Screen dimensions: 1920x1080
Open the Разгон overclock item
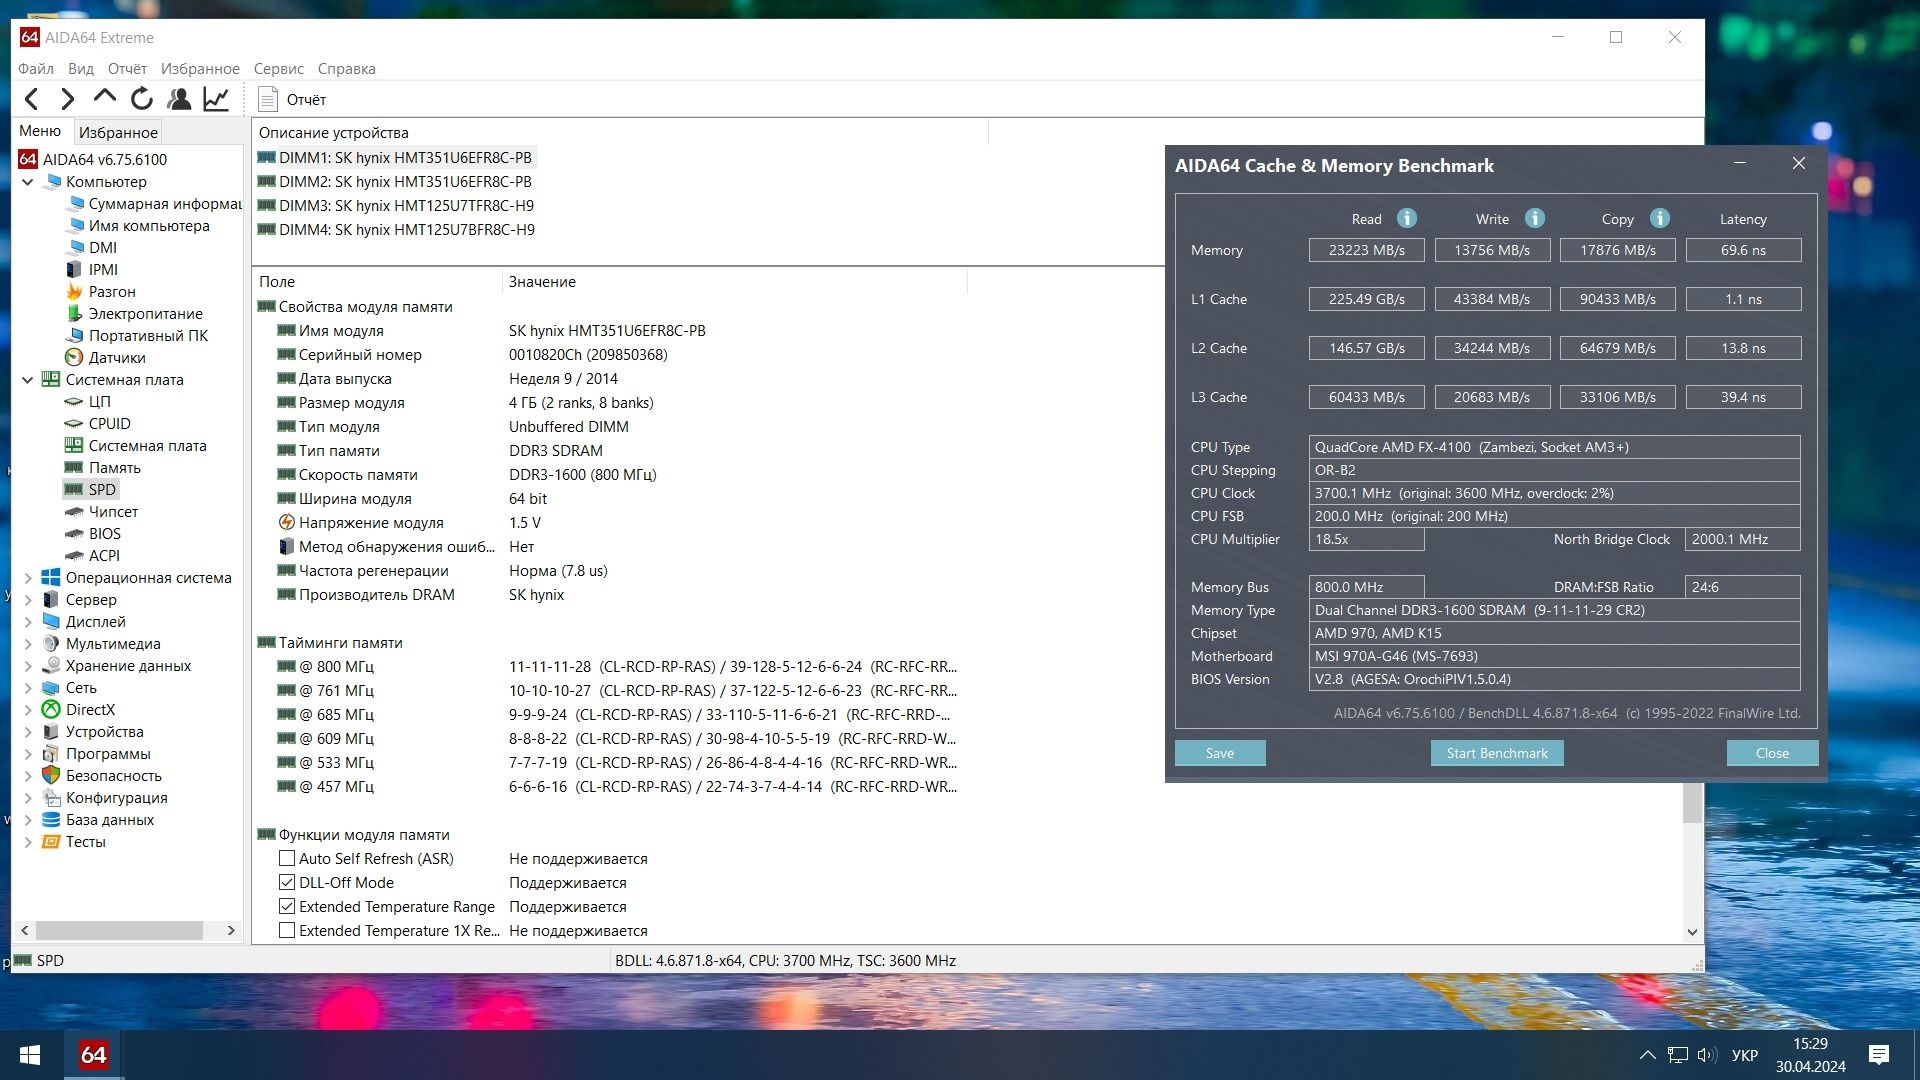click(x=111, y=292)
